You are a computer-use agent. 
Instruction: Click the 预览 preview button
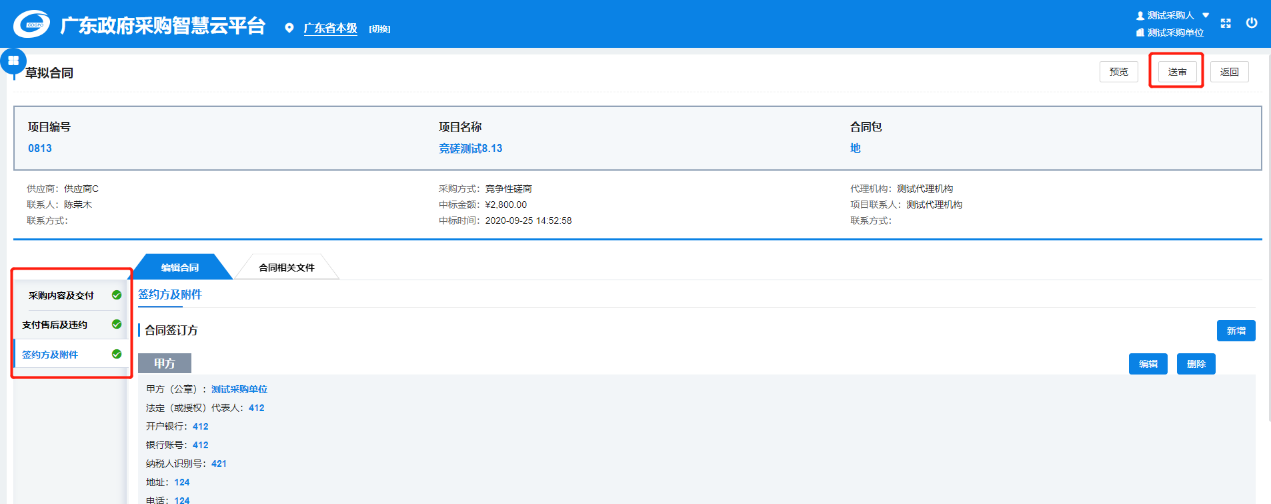pos(1119,71)
